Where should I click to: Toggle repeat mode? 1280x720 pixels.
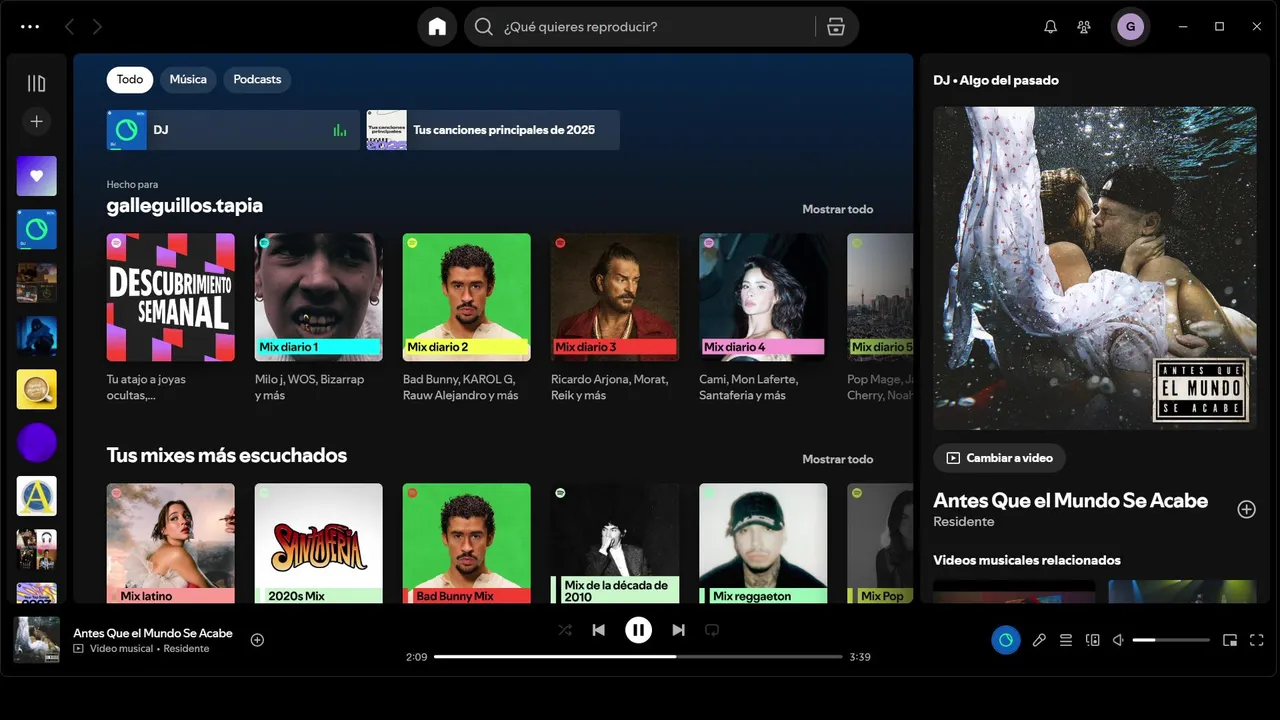[x=712, y=630]
